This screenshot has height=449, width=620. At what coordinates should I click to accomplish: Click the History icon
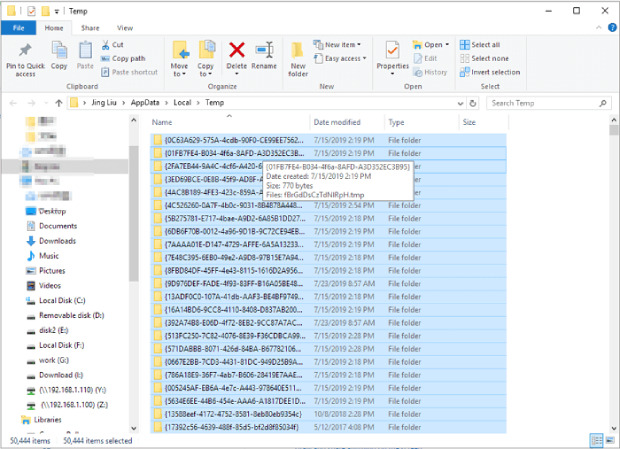pos(418,72)
